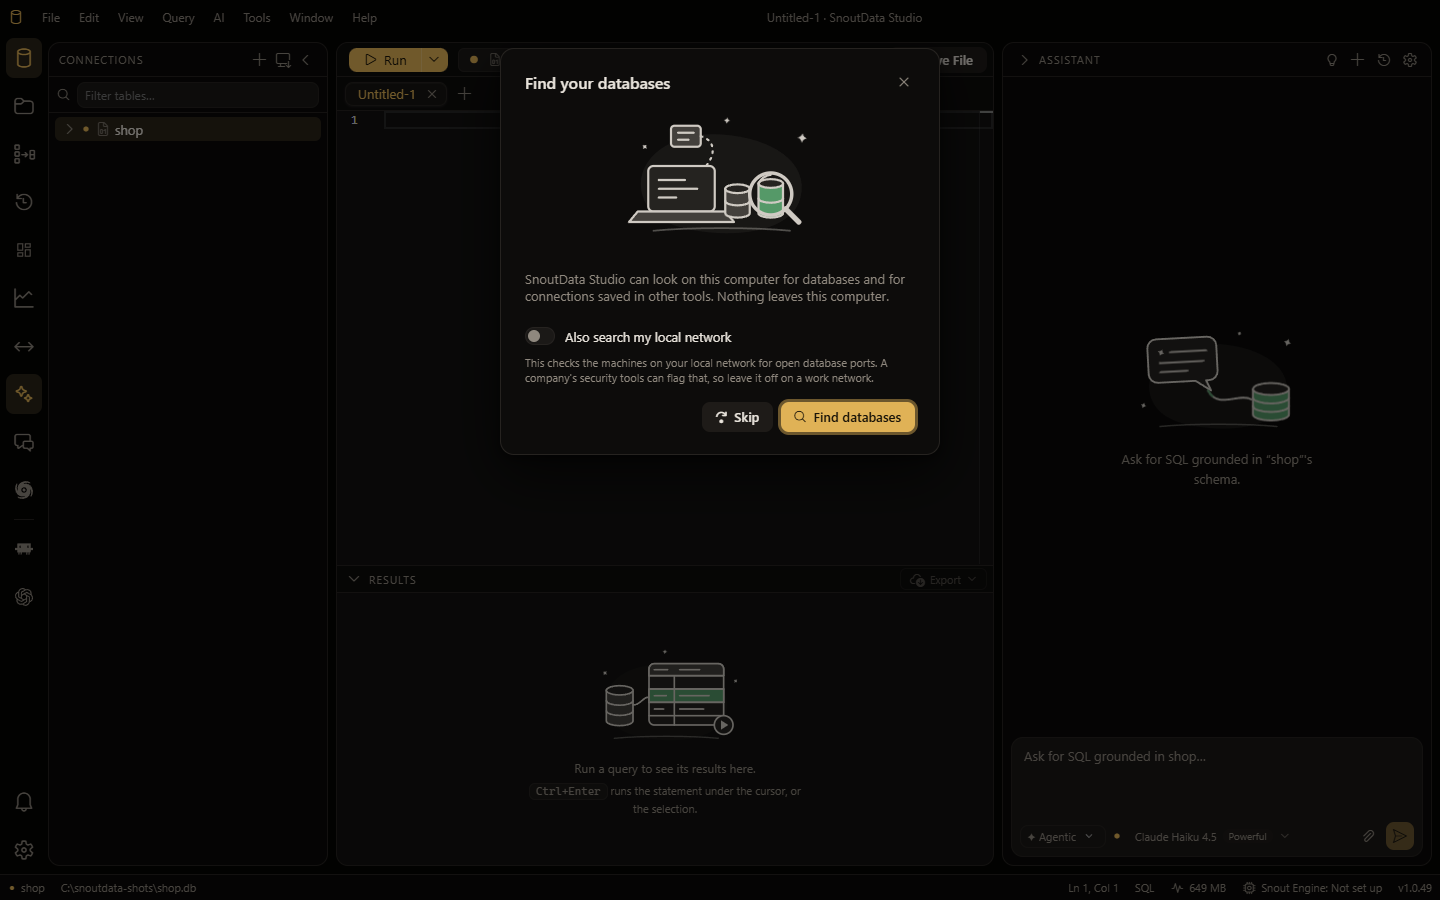Collapse the Results panel chevron
This screenshot has width=1440, height=900.
coord(354,579)
